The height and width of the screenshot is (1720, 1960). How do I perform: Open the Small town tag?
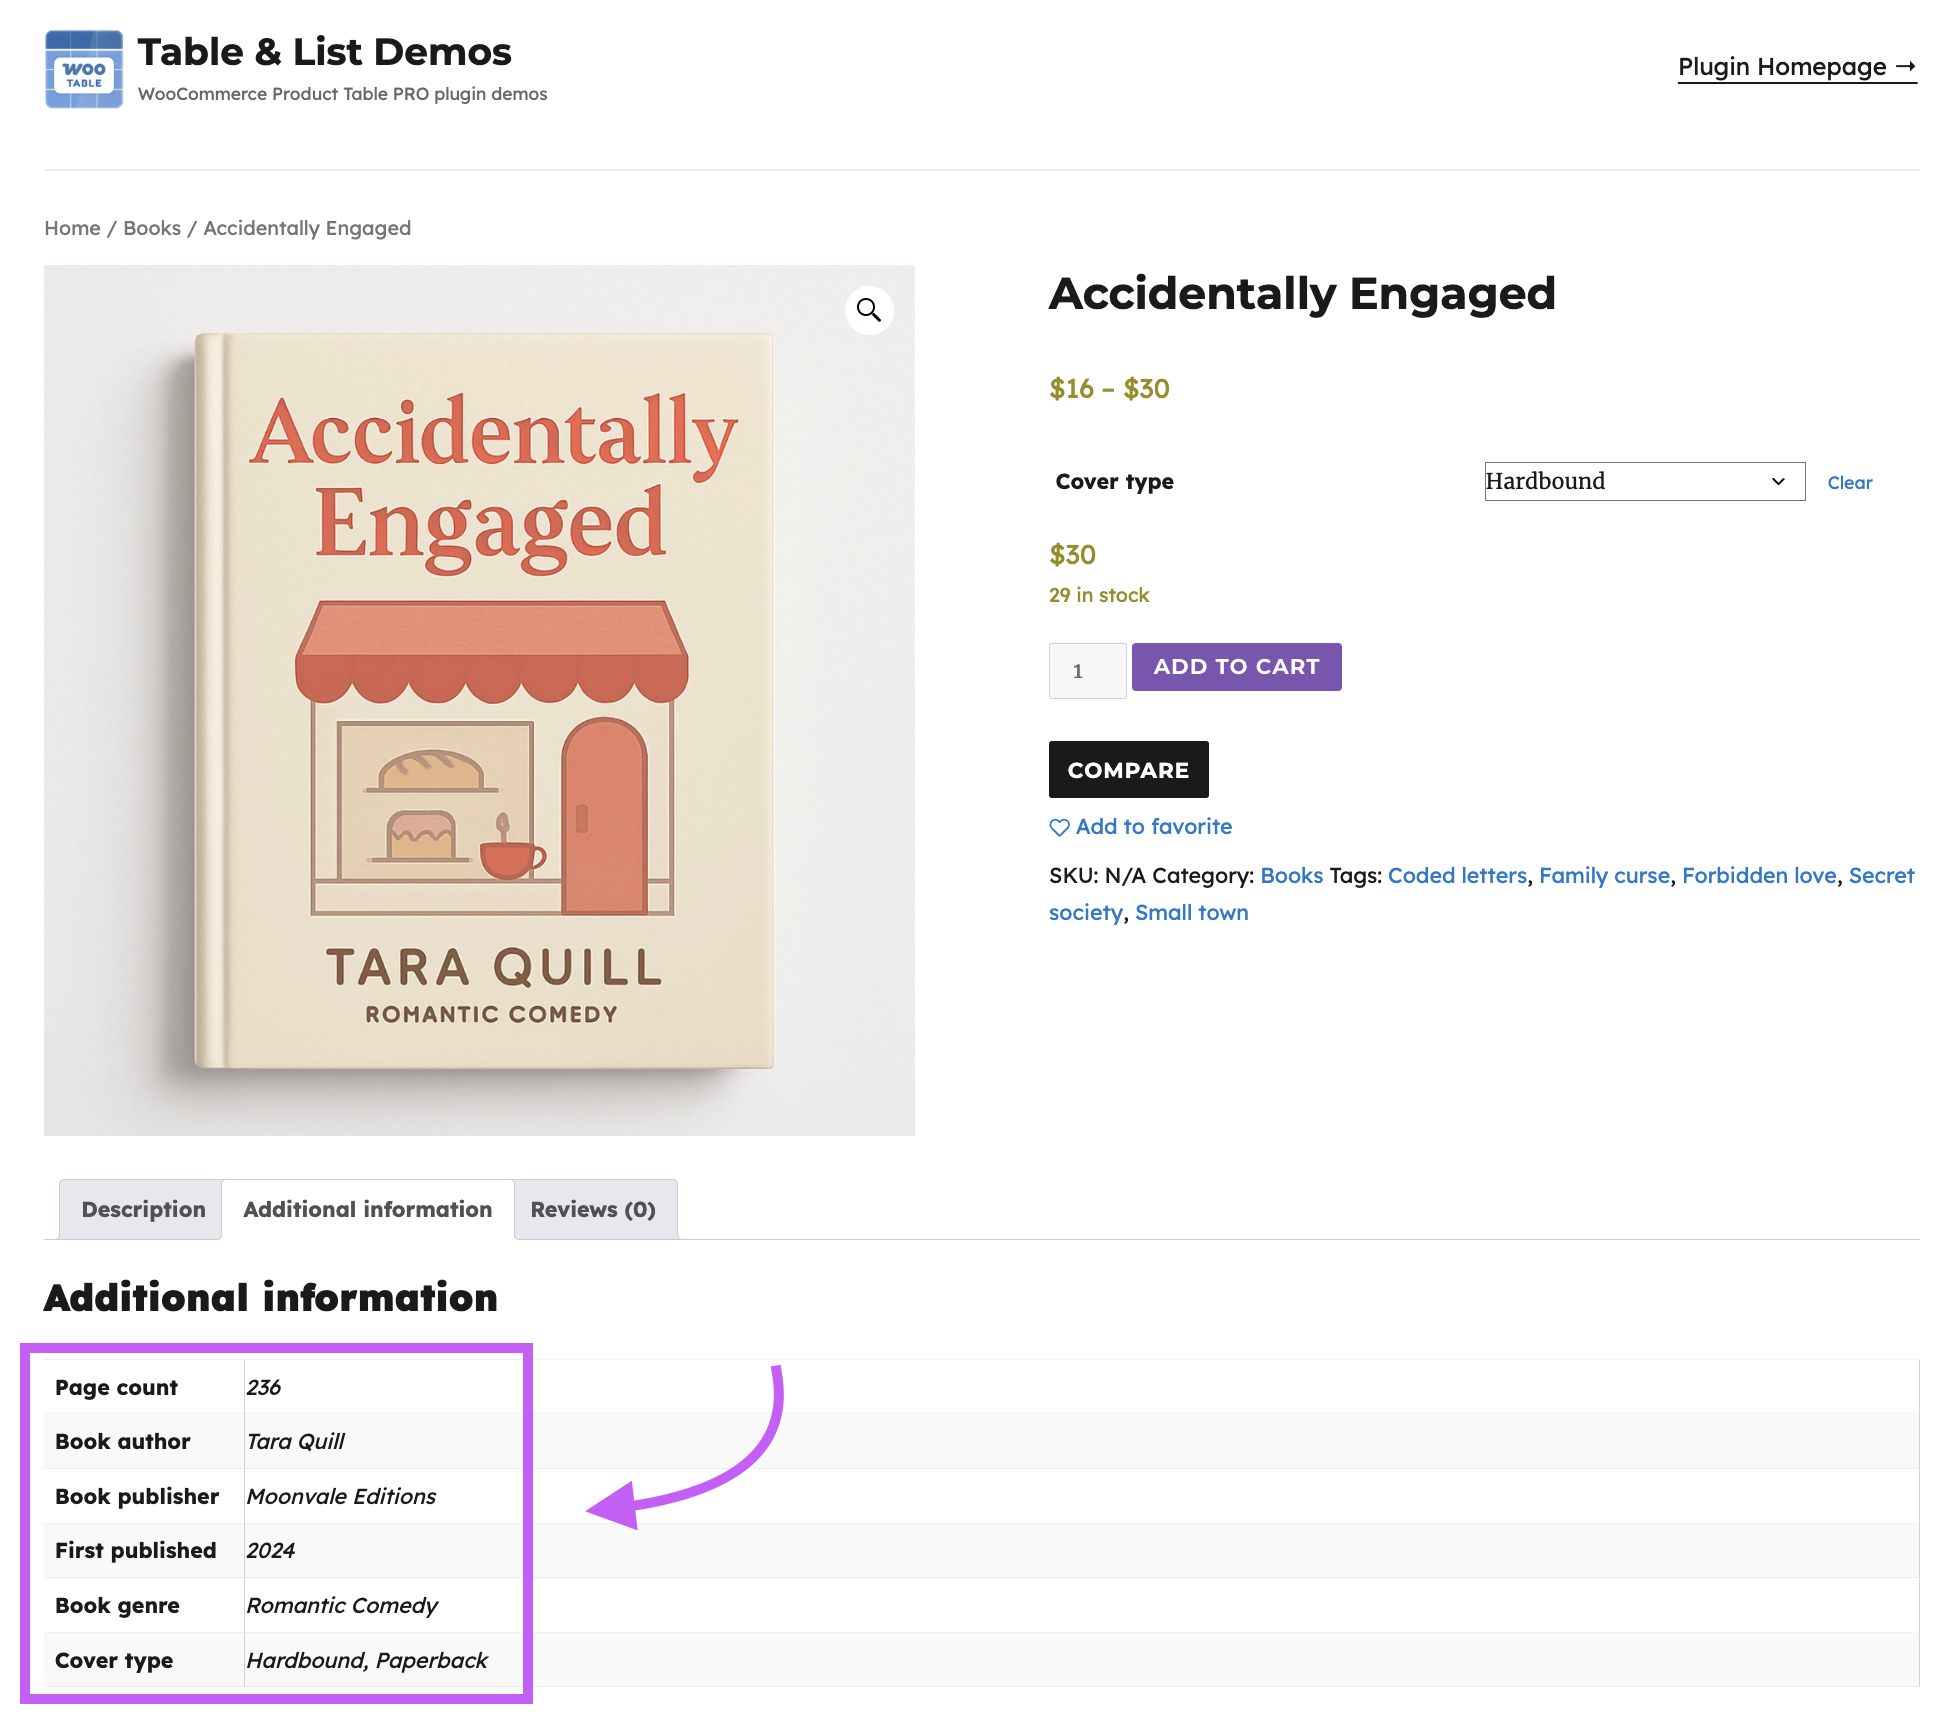pyautogui.click(x=1191, y=912)
